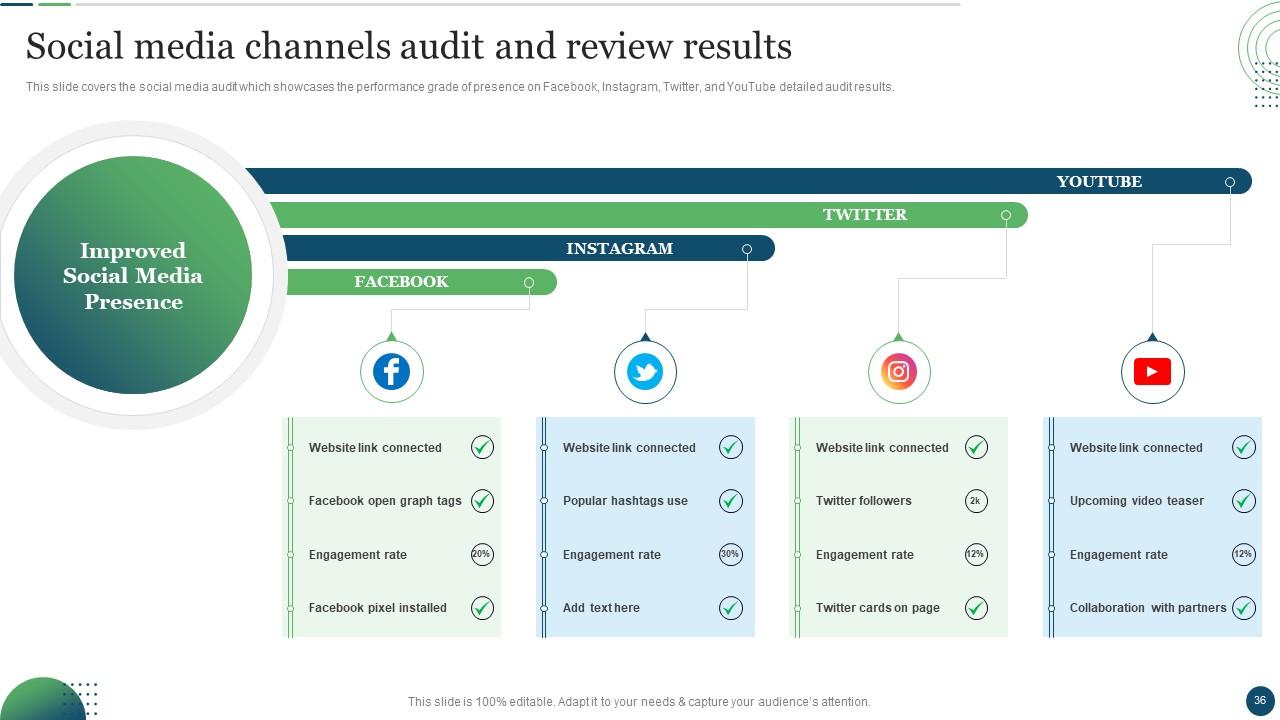Click the Twitter bird logo icon
1280x720 pixels.
(x=645, y=372)
